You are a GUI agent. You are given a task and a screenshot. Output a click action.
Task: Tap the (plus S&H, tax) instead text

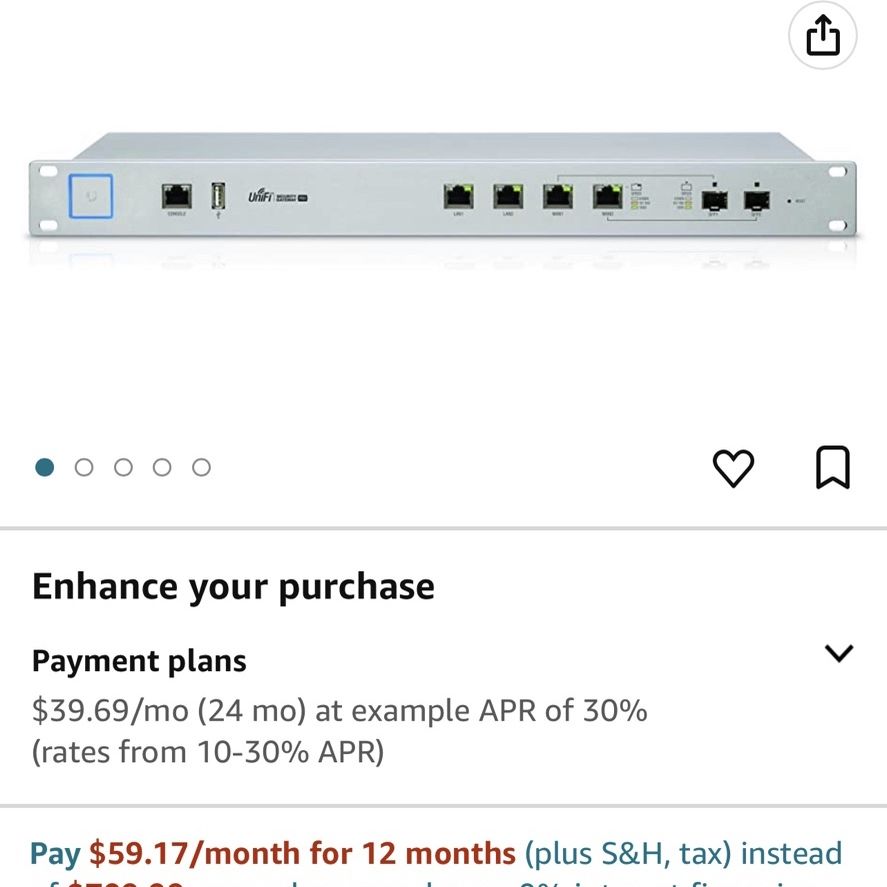tap(683, 853)
